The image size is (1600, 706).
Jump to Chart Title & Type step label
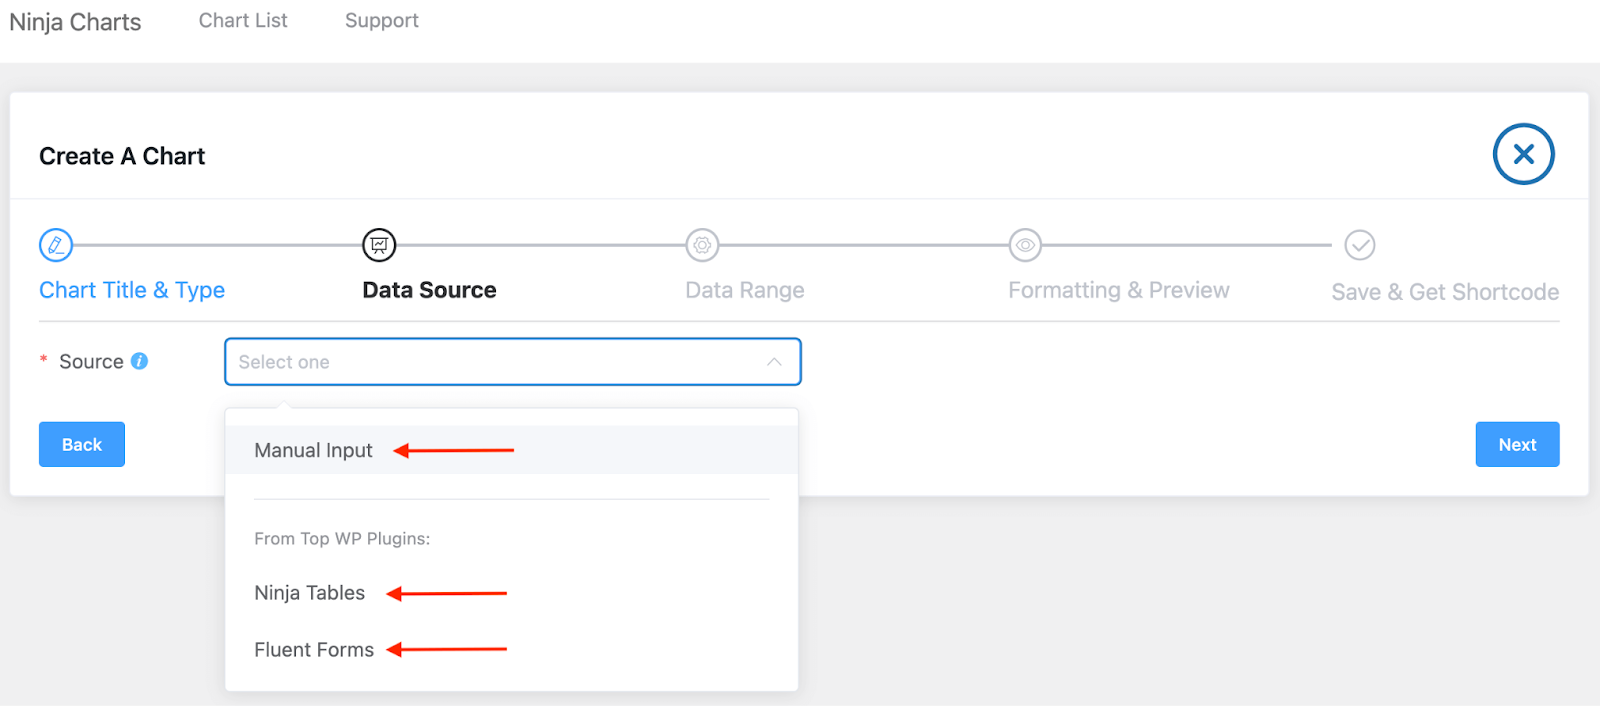(132, 290)
